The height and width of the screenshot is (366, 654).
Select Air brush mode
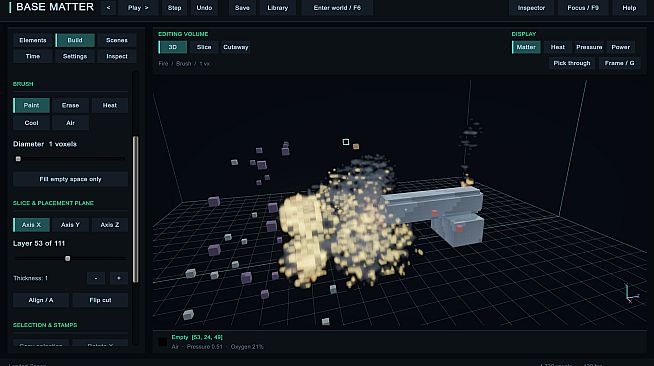coord(70,123)
